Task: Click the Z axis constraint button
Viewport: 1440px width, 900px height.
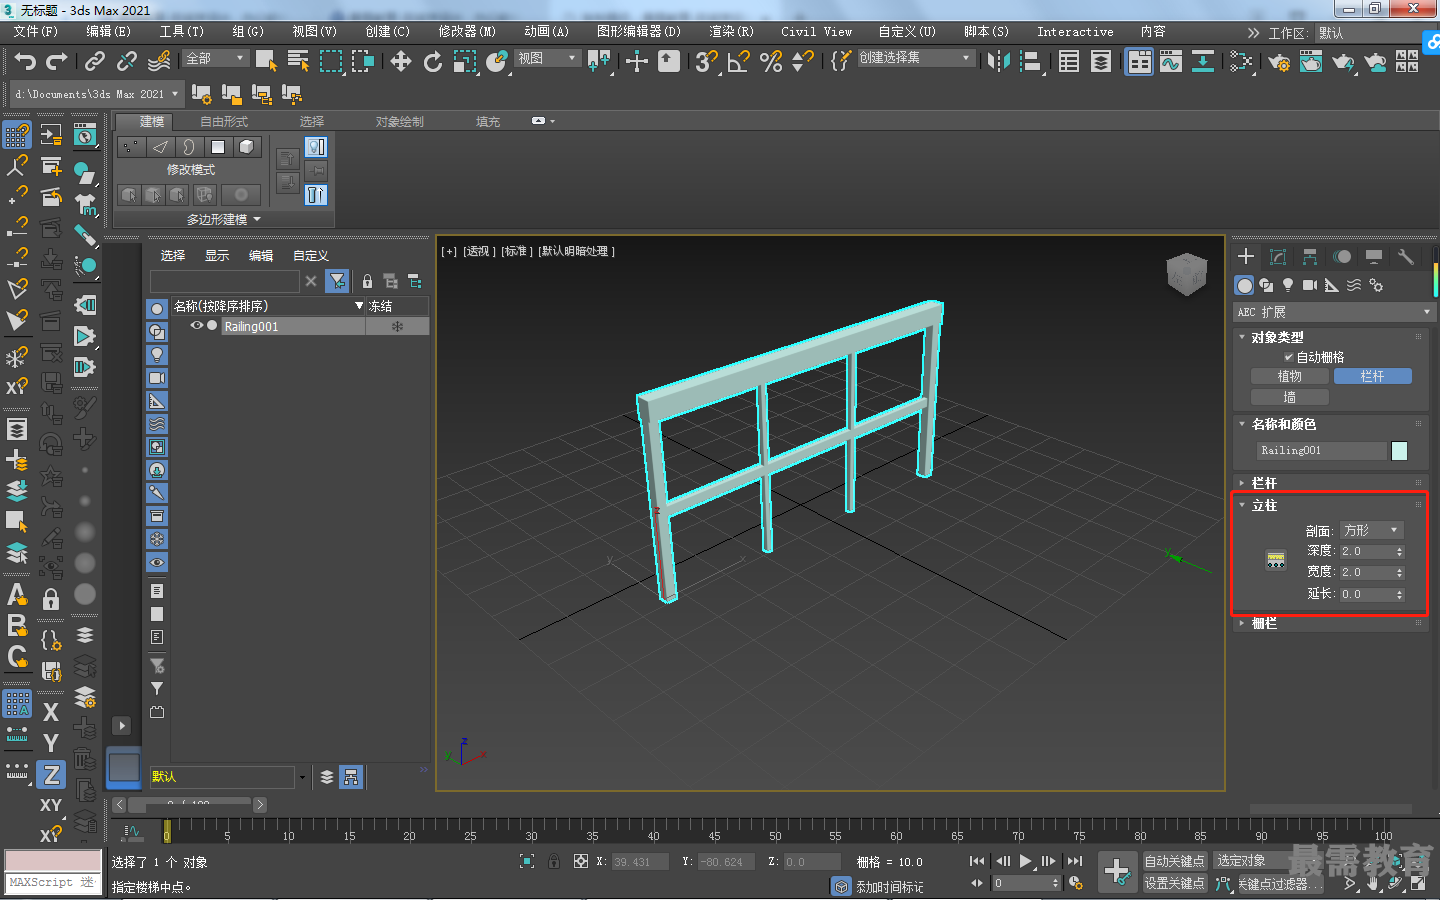Action: 51,775
